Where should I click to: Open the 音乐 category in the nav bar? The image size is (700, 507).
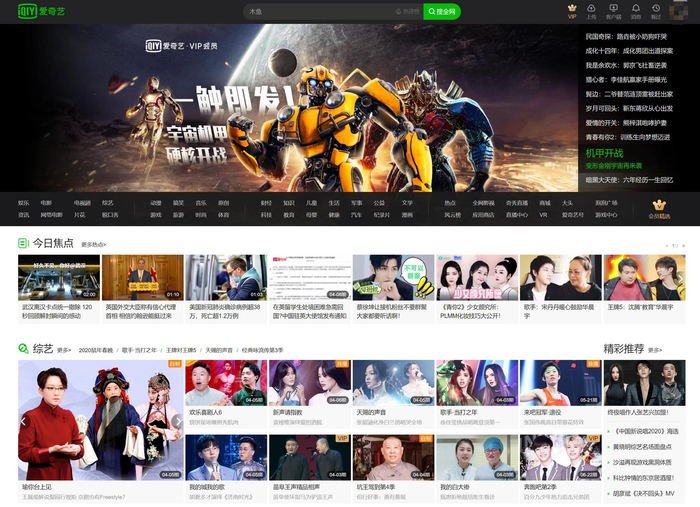(201, 203)
